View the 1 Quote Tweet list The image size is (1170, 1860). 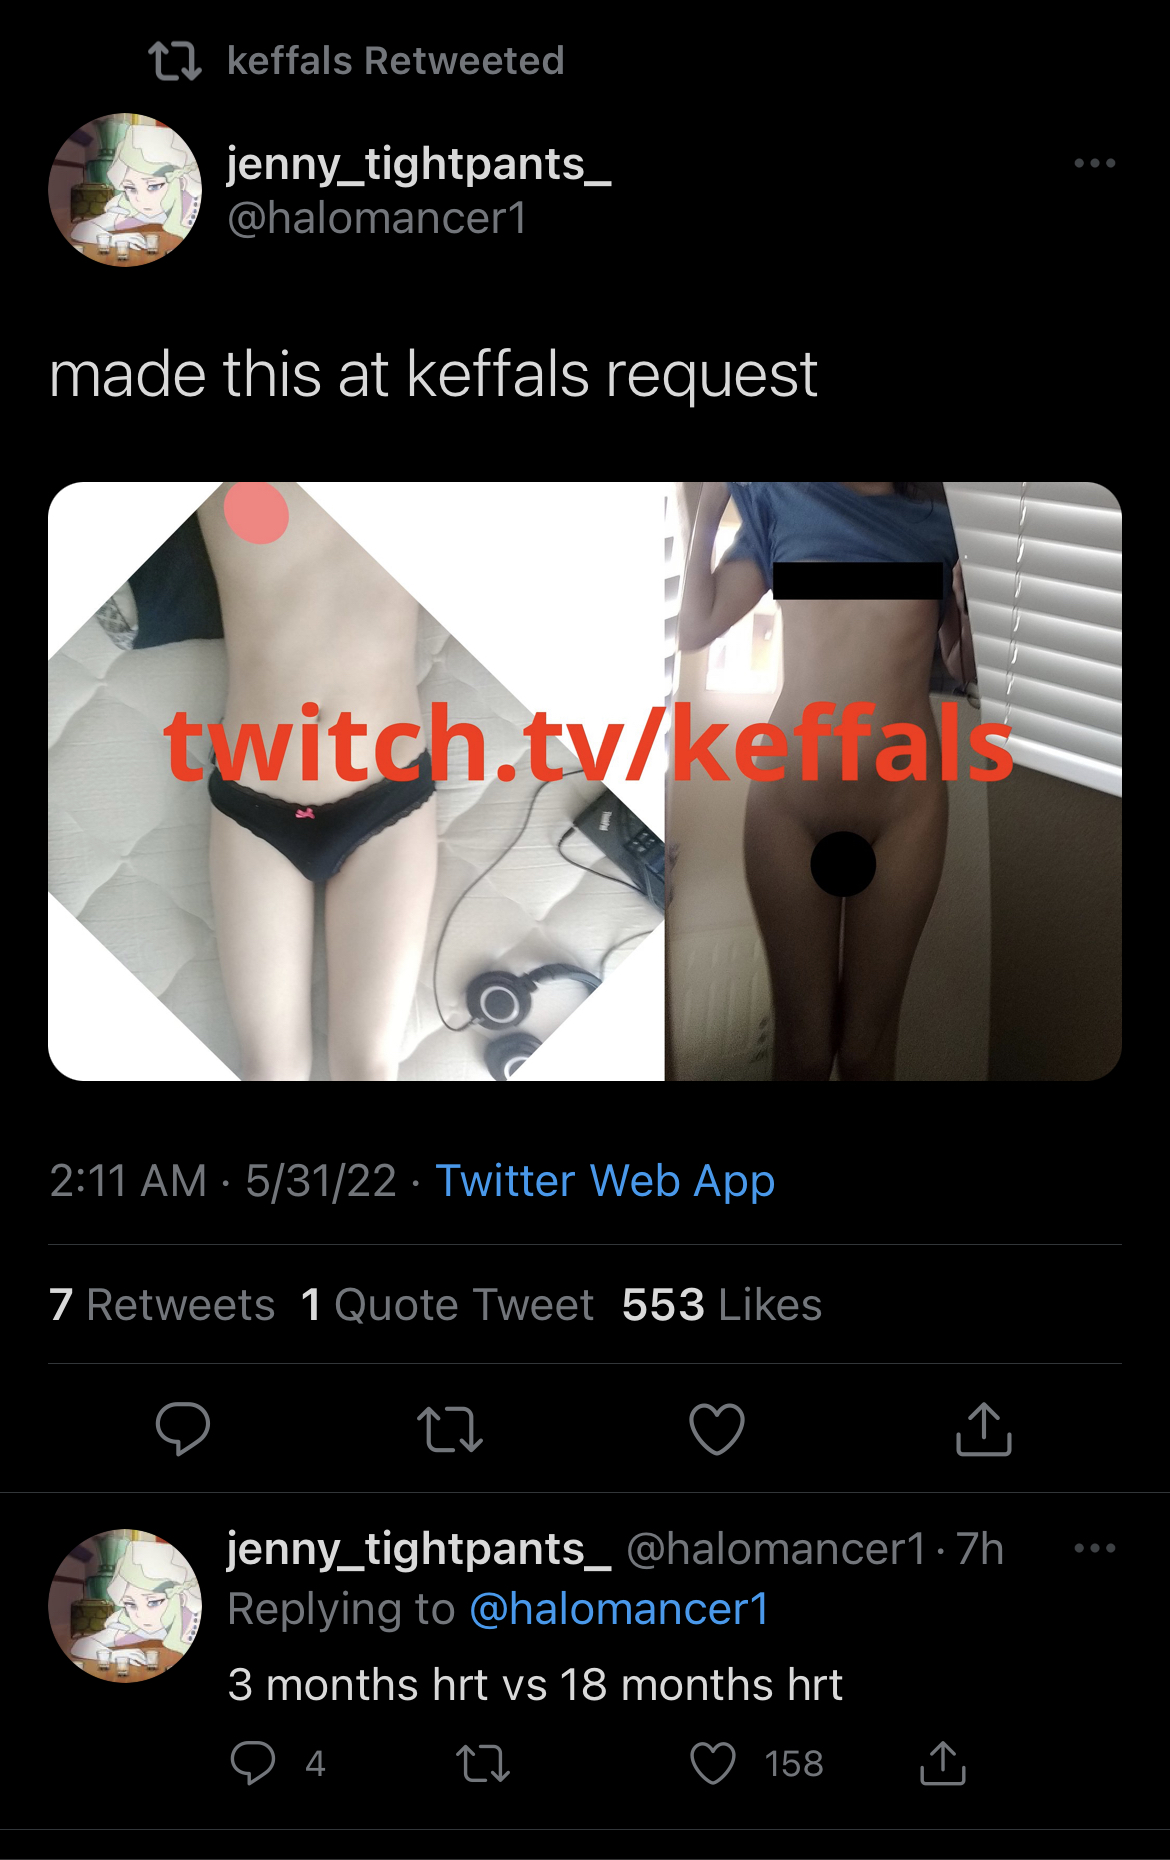(x=448, y=1305)
